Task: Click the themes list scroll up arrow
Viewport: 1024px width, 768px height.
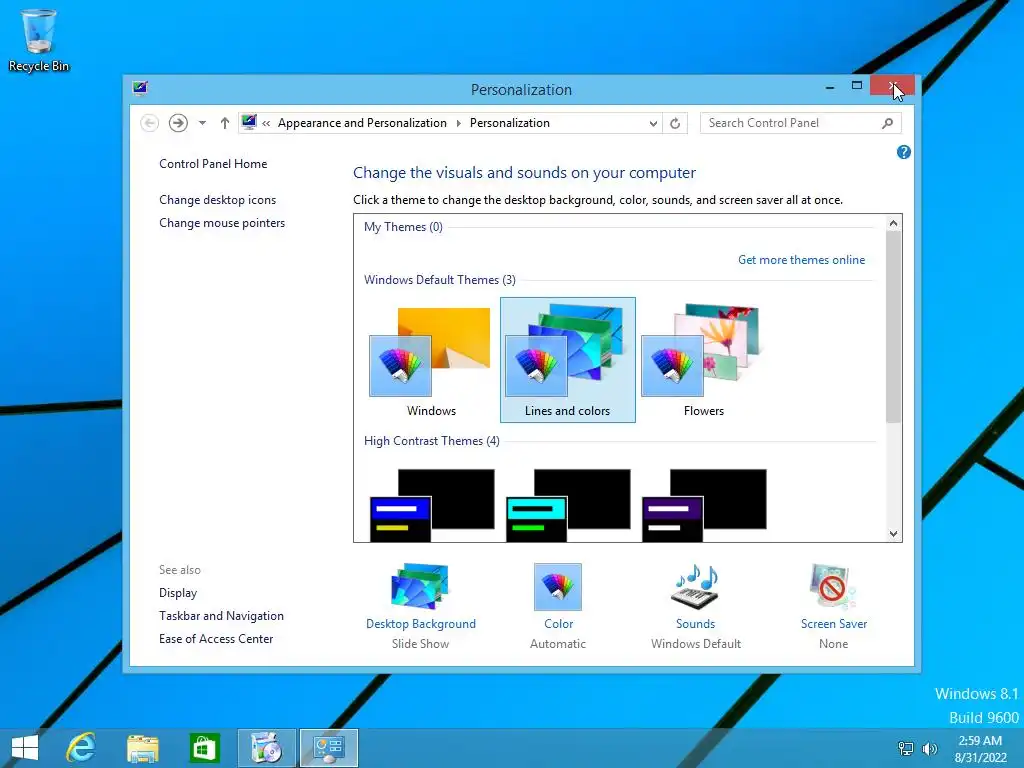Action: point(893,223)
